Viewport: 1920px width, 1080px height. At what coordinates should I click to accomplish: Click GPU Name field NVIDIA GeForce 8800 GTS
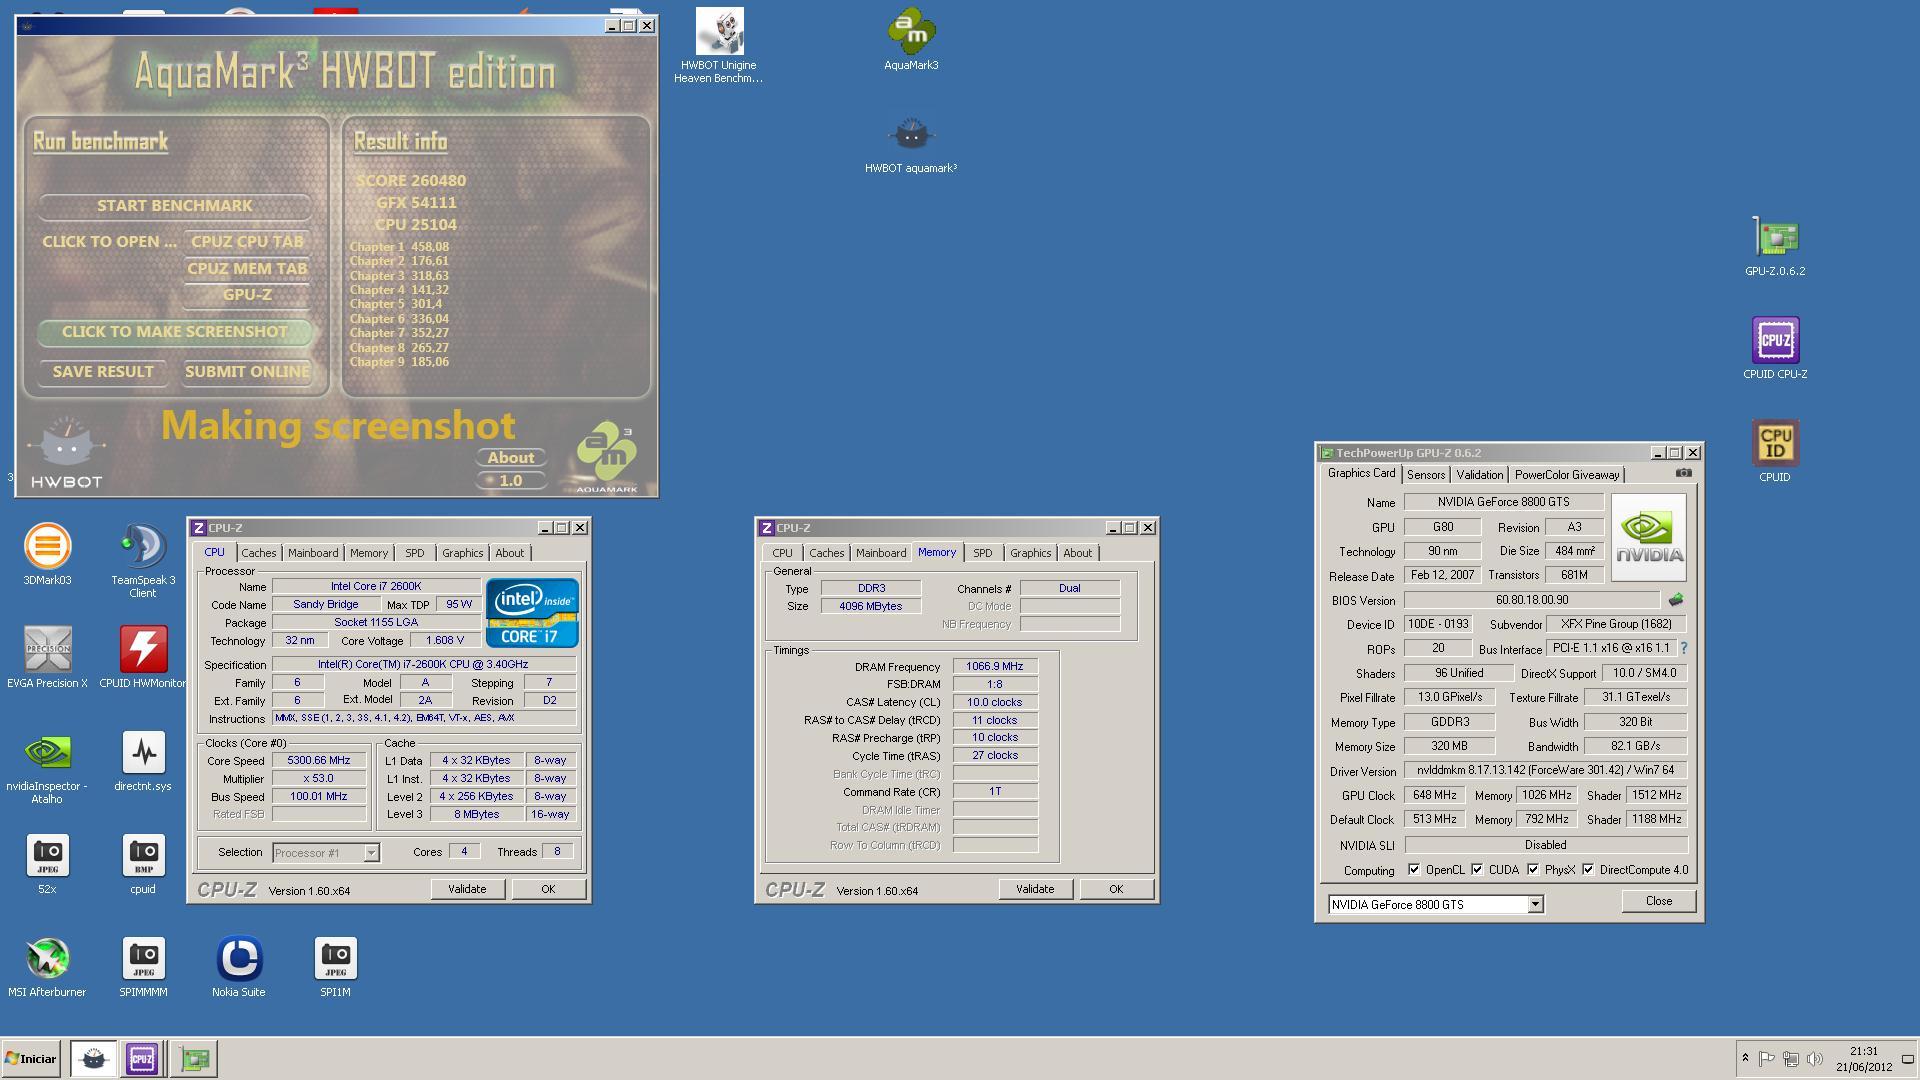tap(1504, 502)
